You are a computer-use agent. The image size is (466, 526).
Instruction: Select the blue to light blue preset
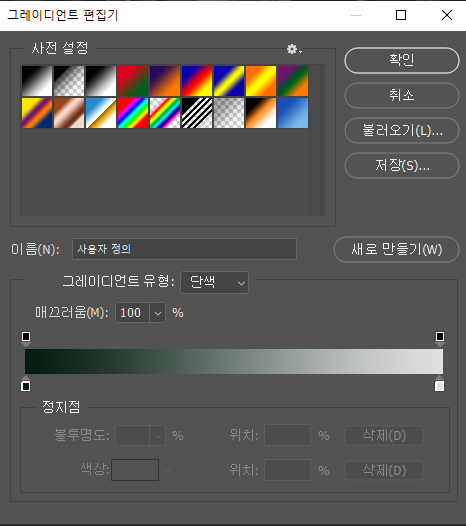[x=293, y=113]
